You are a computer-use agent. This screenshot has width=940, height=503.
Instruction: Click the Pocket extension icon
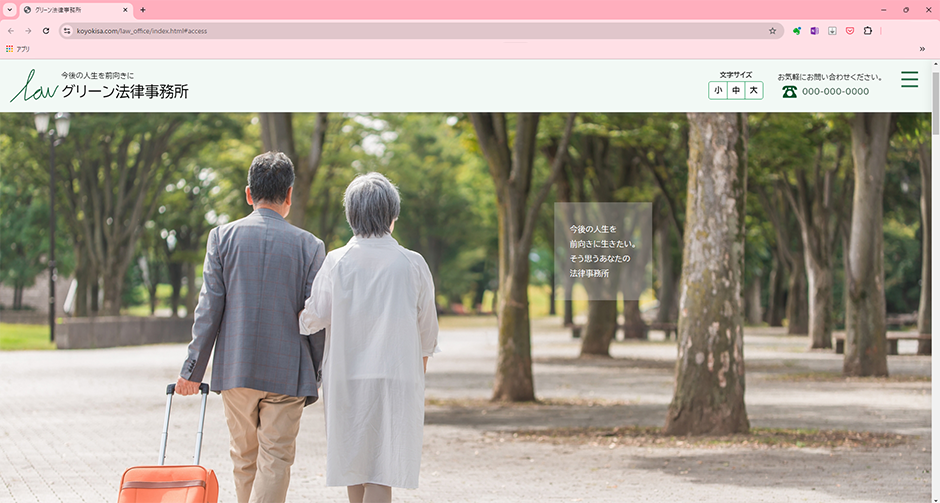(x=850, y=31)
